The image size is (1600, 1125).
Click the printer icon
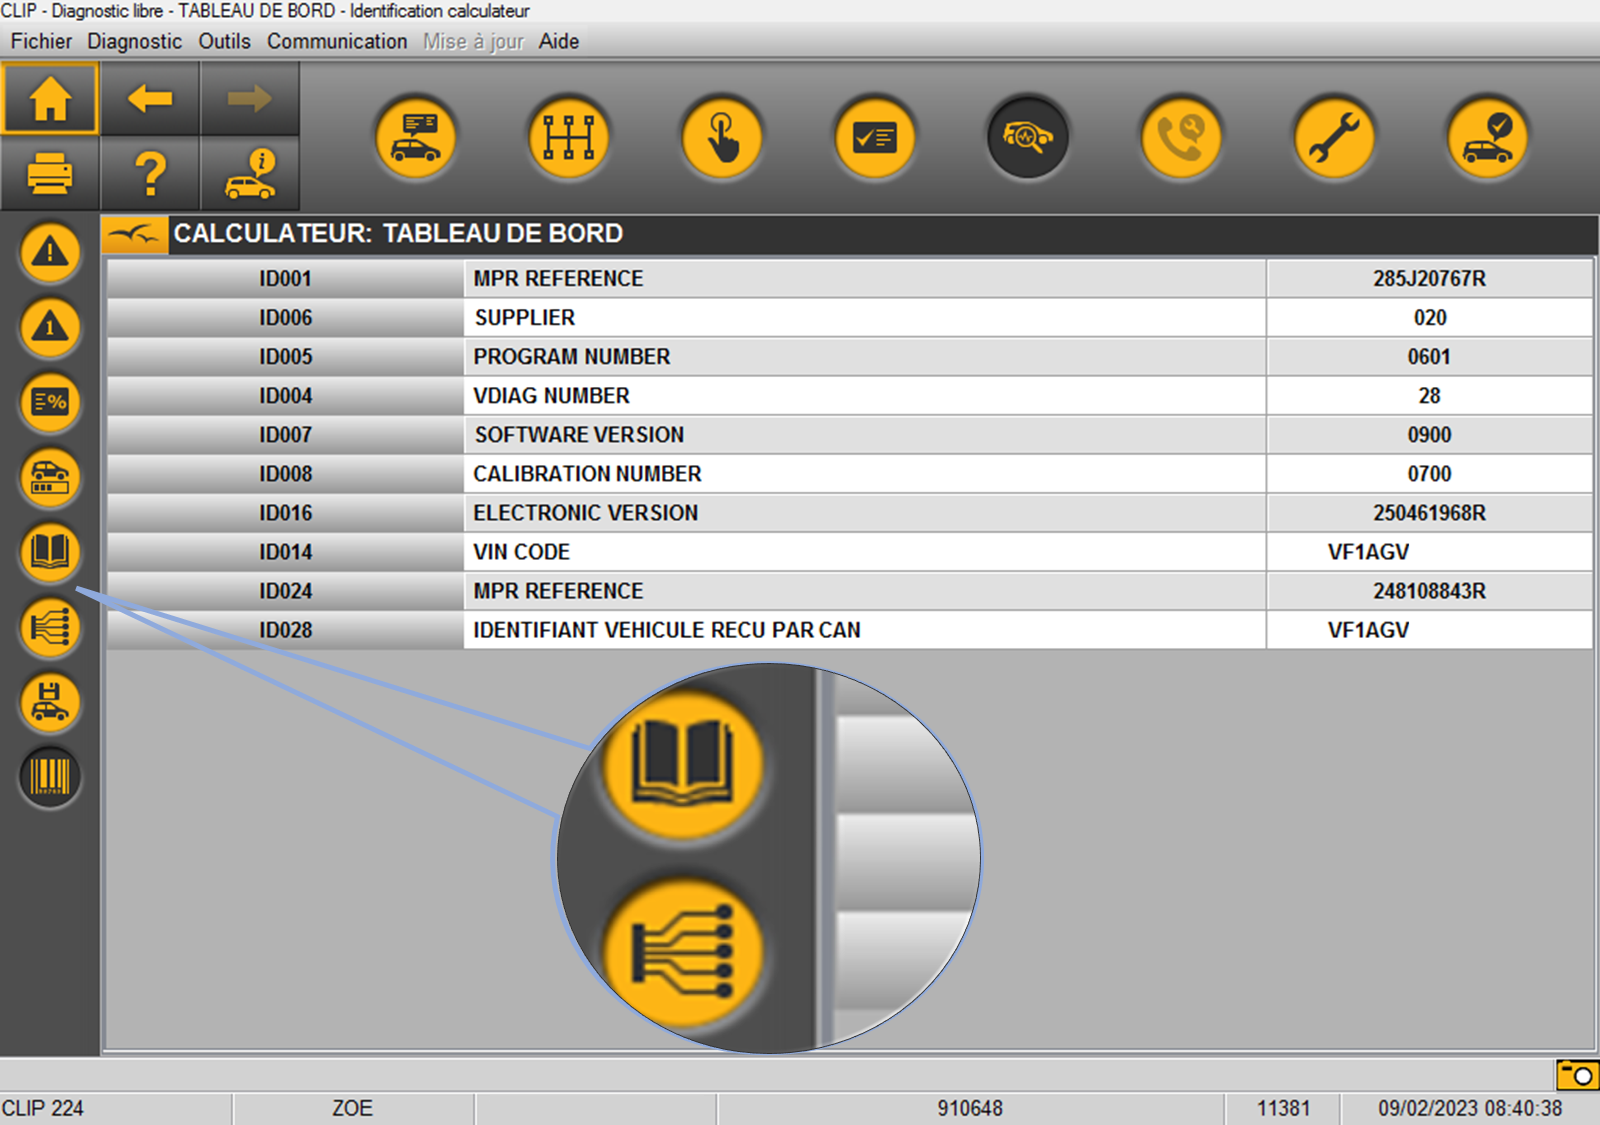50,174
